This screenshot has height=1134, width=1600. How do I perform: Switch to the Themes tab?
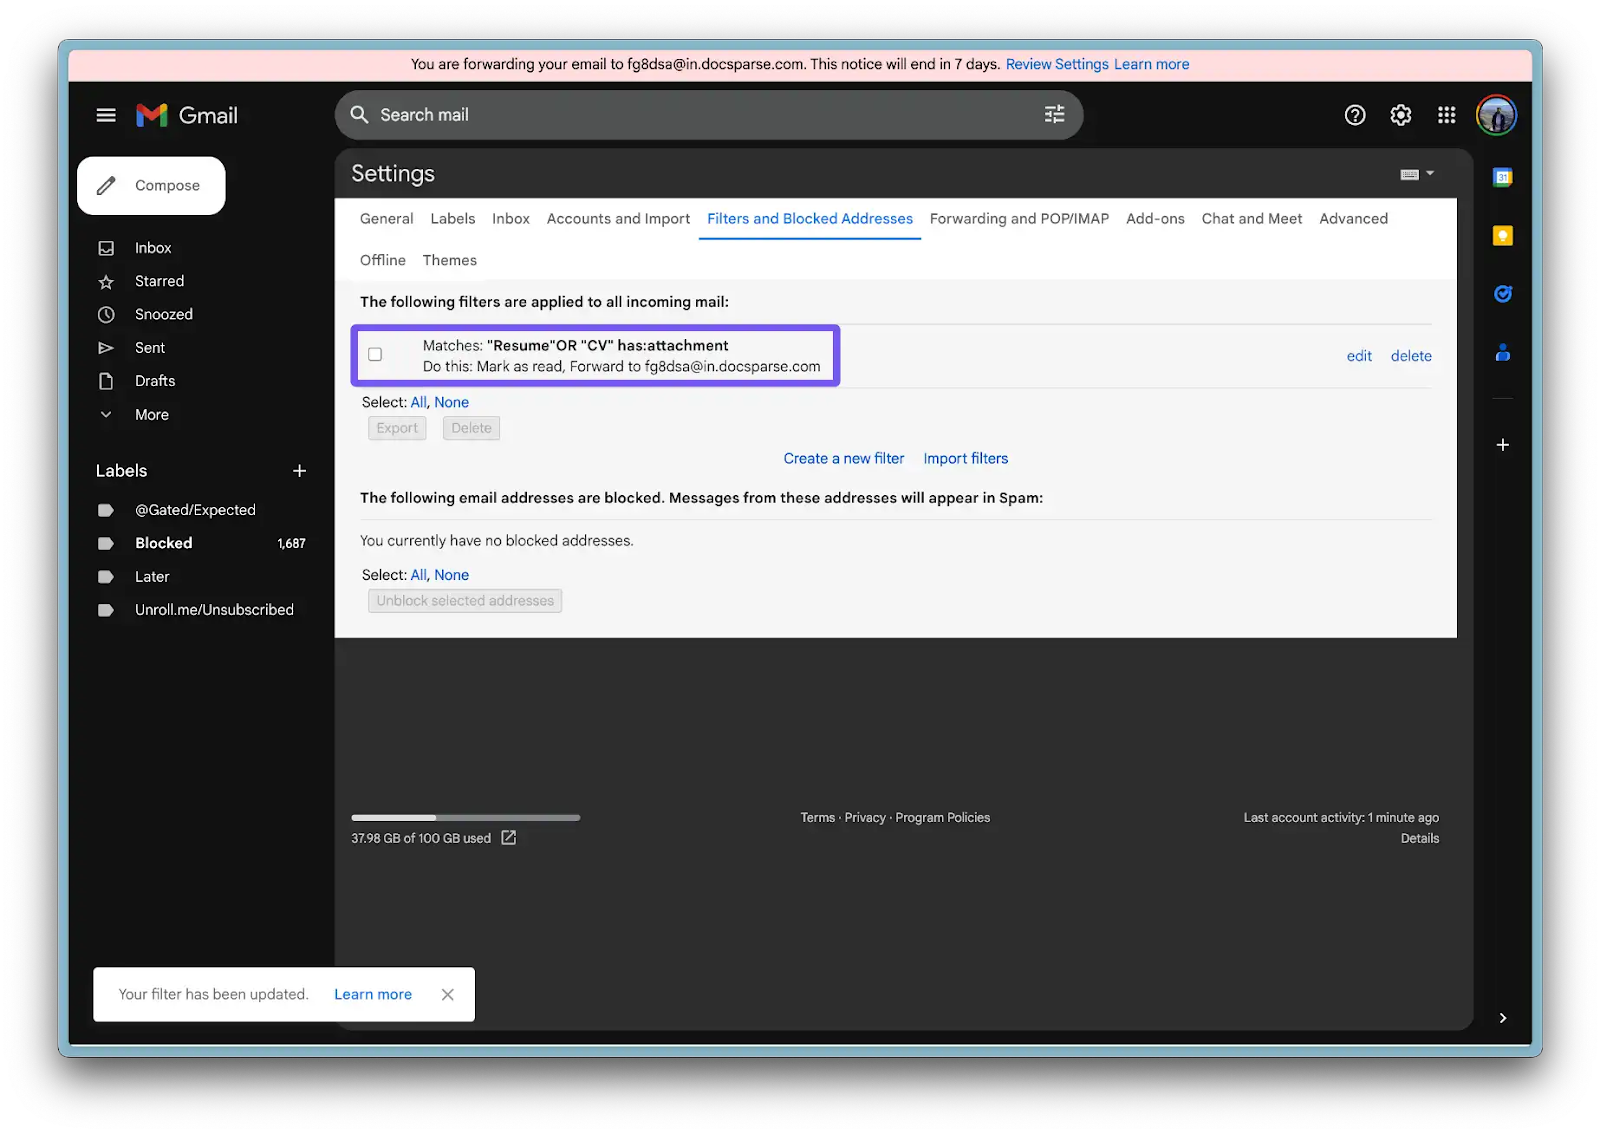pos(449,260)
